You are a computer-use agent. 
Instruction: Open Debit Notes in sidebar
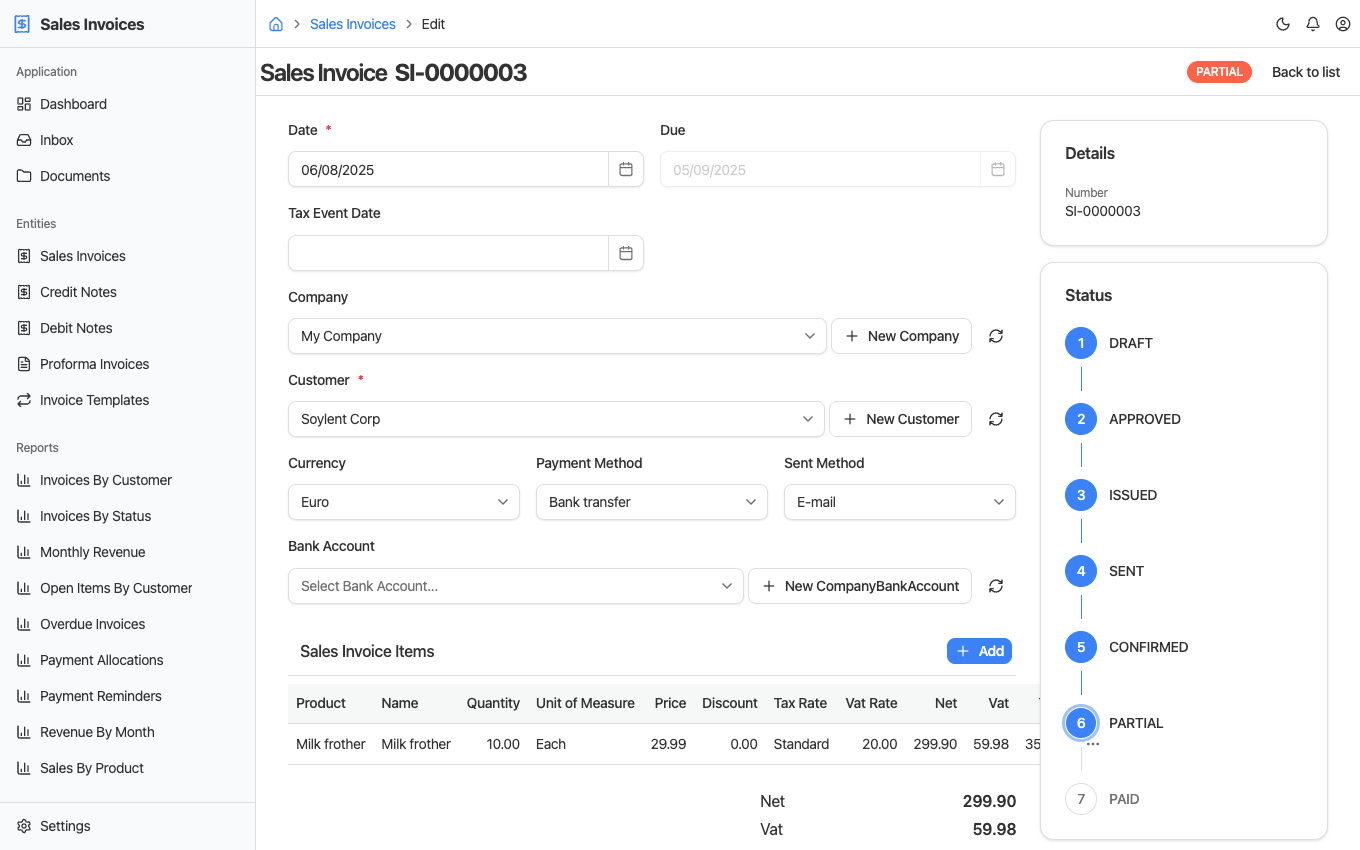coord(76,328)
